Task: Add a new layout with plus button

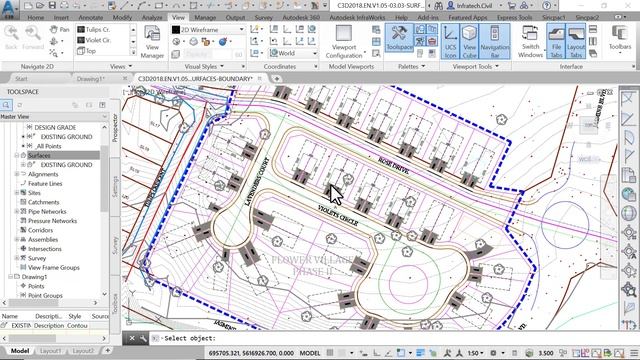Action: (x=107, y=350)
